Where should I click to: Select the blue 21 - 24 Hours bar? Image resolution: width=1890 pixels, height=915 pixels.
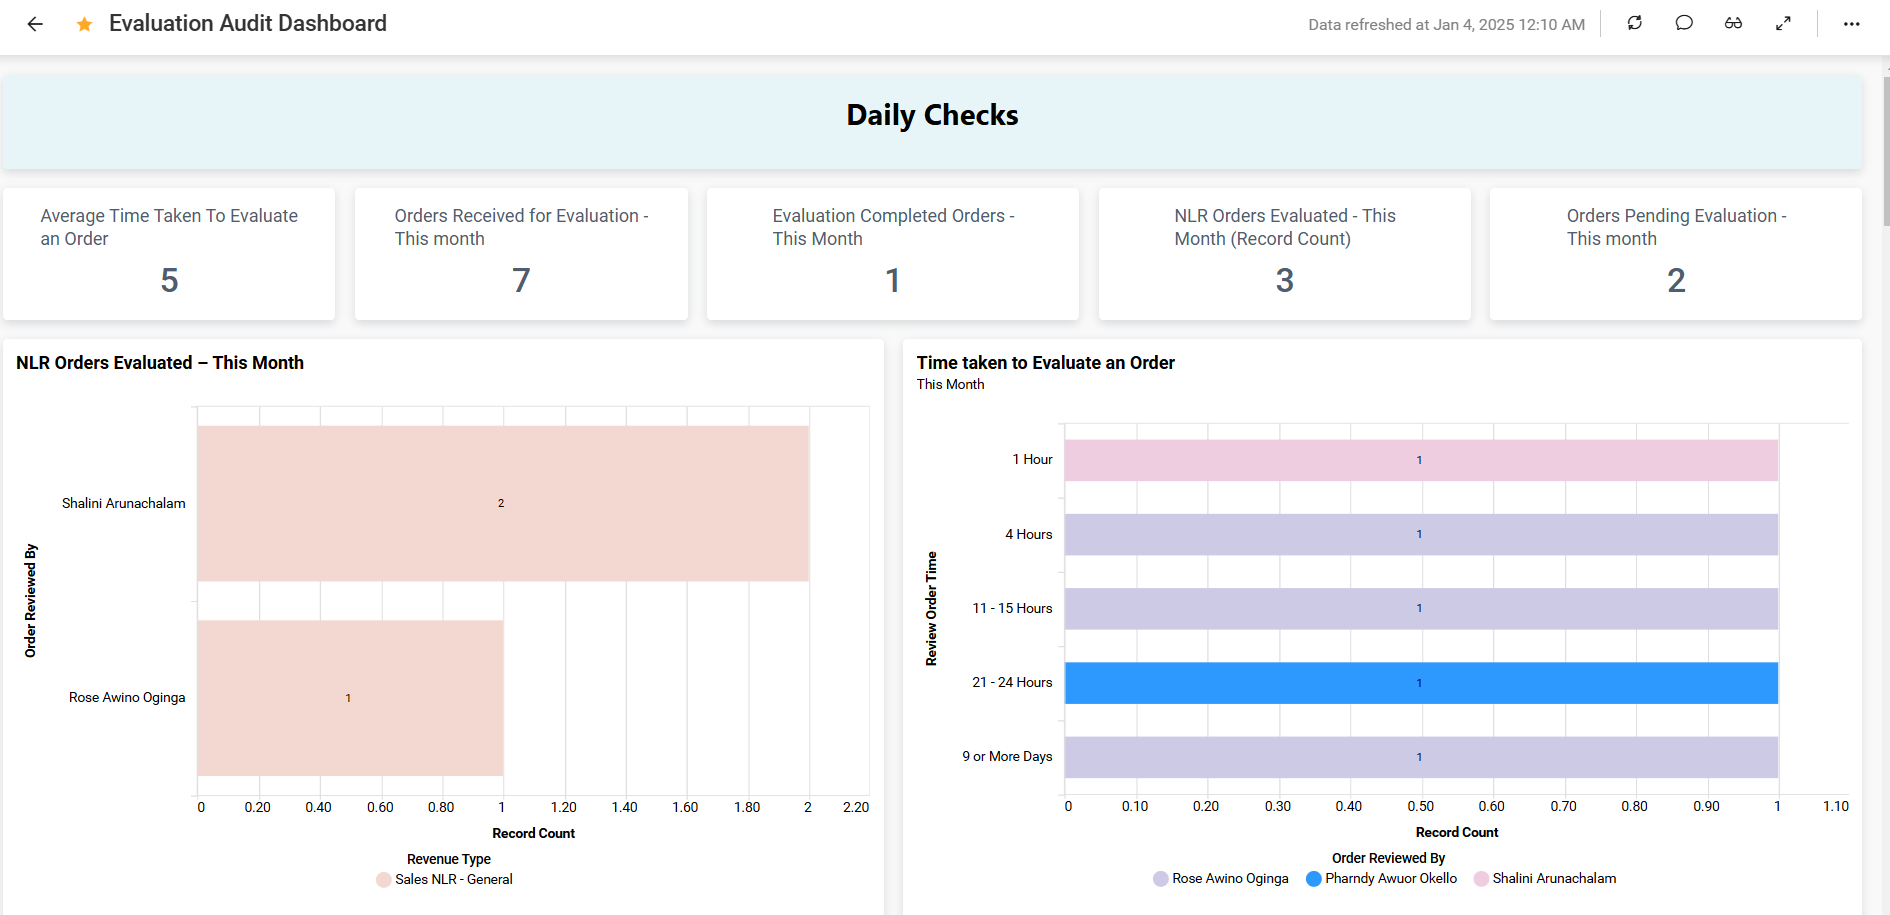point(1420,683)
